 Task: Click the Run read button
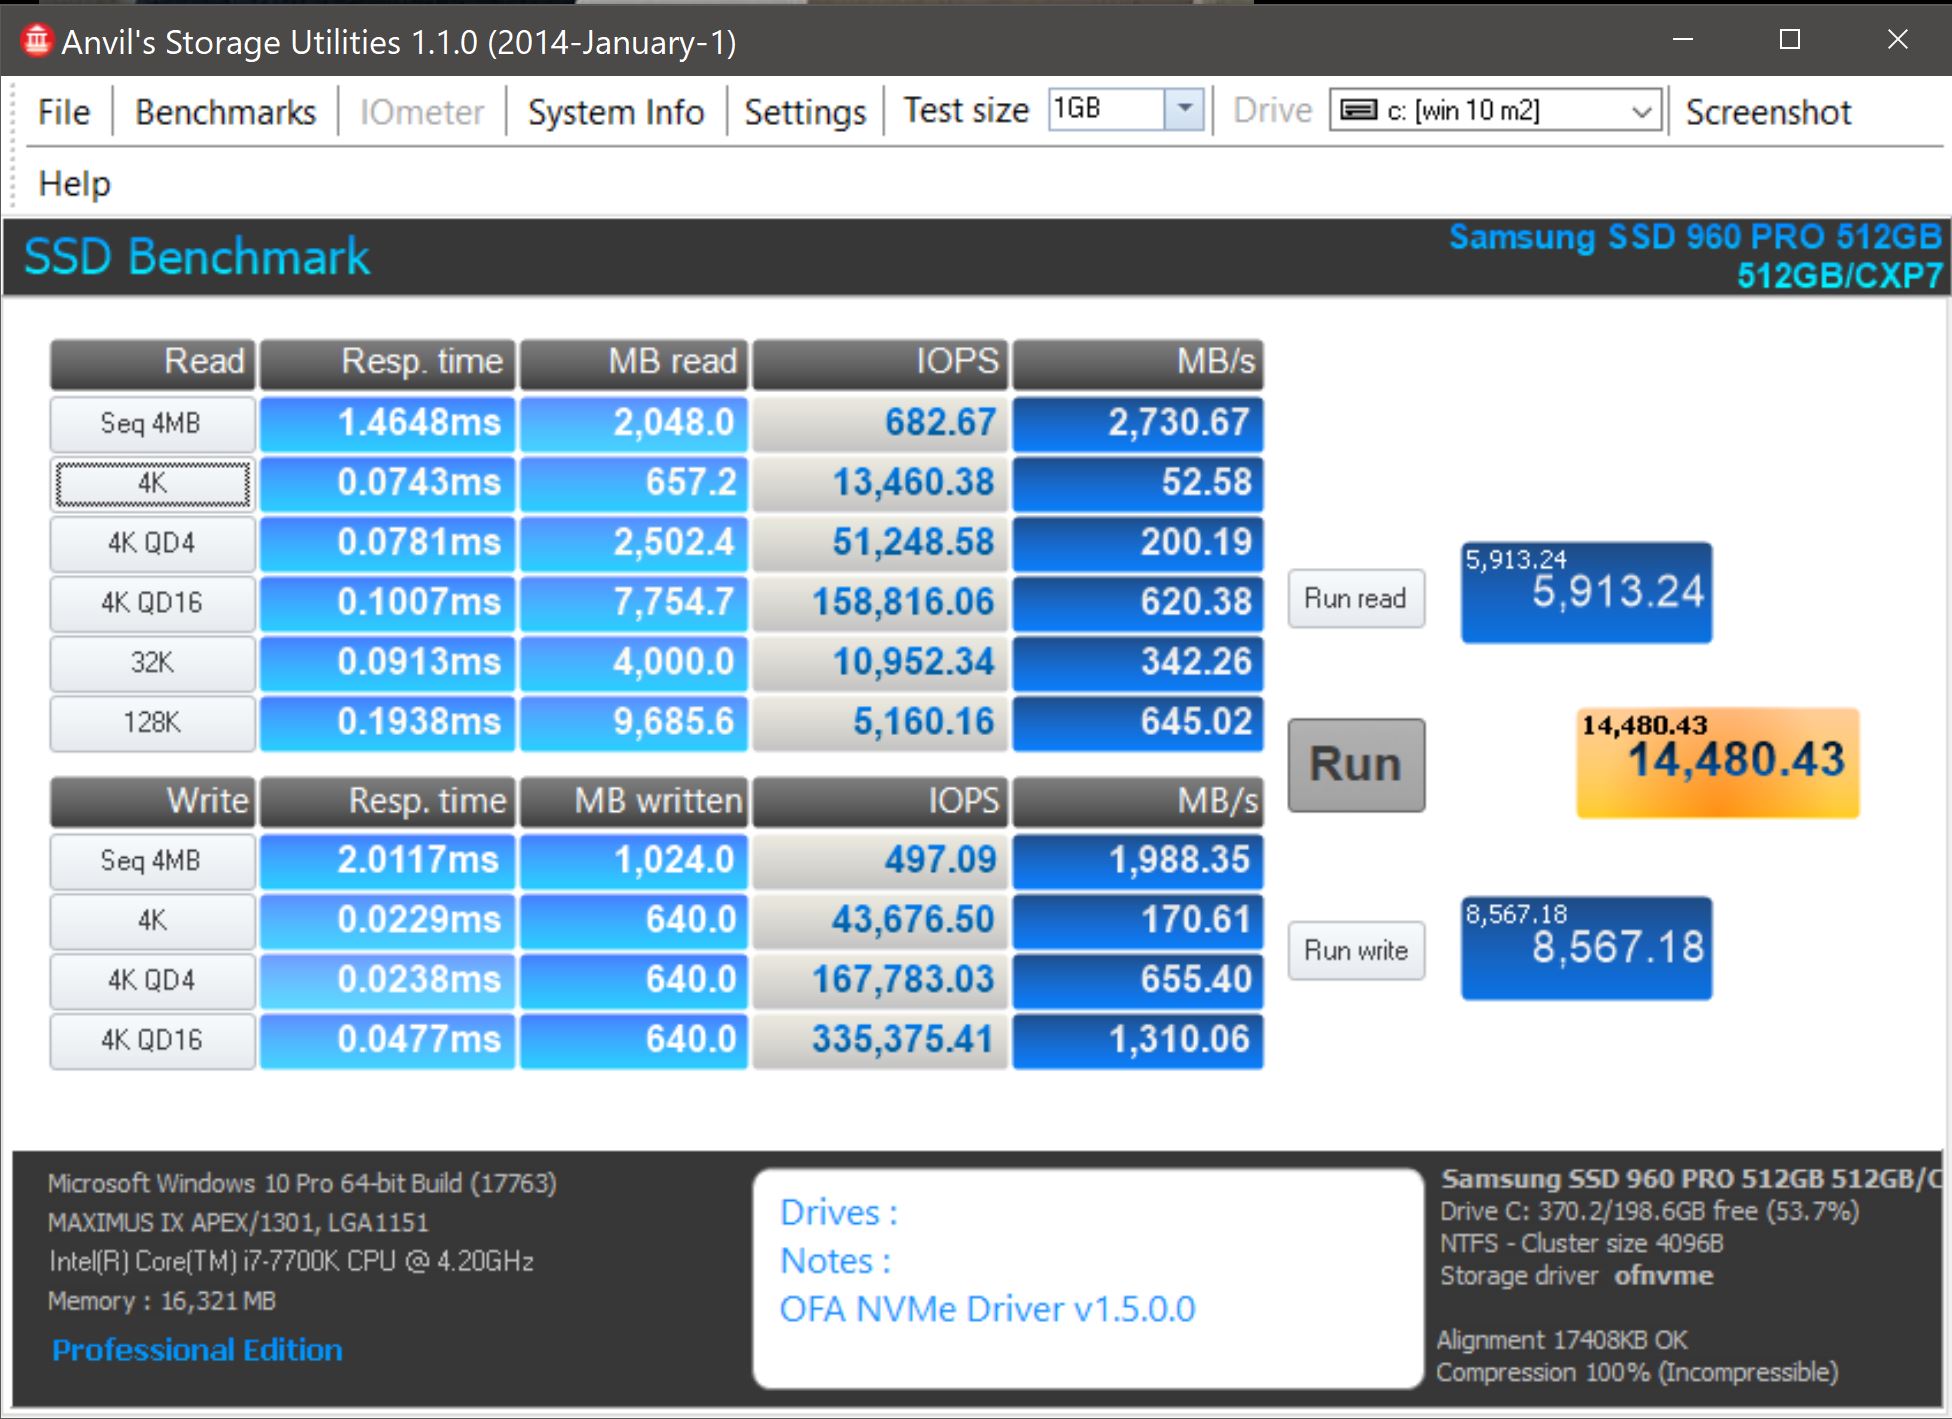click(1356, 598)
